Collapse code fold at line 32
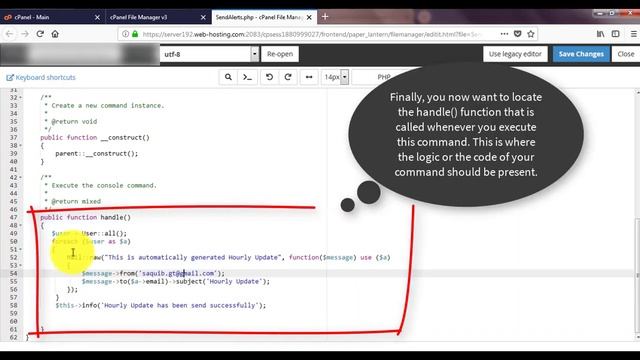 coord(20,98)
